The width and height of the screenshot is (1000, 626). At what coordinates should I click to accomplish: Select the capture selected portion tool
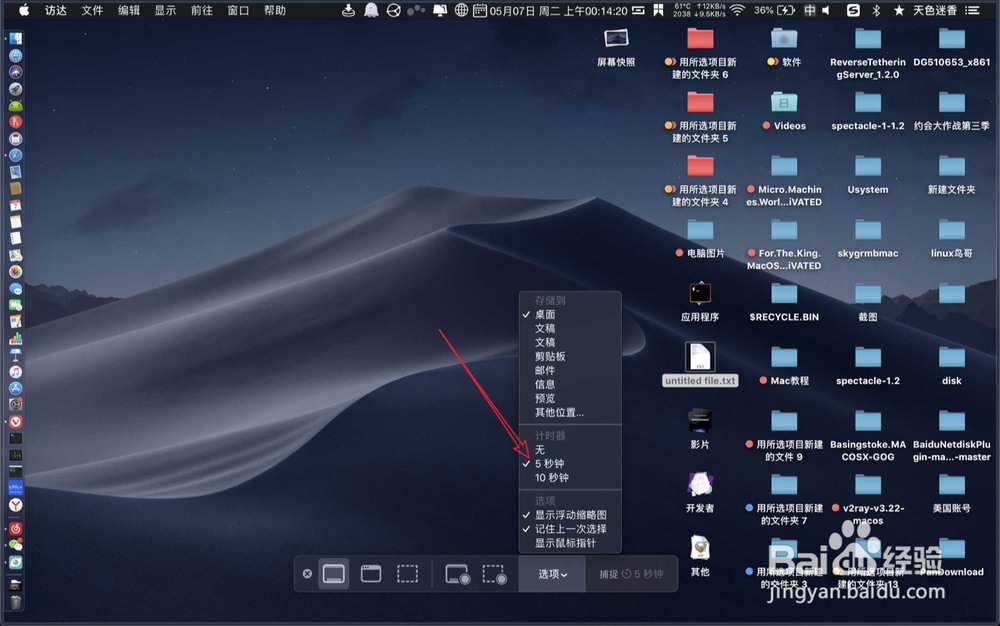[x=407, y=574]
